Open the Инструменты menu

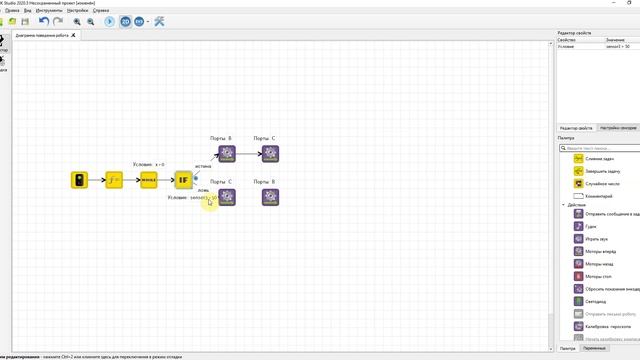[x=49, y=10]
